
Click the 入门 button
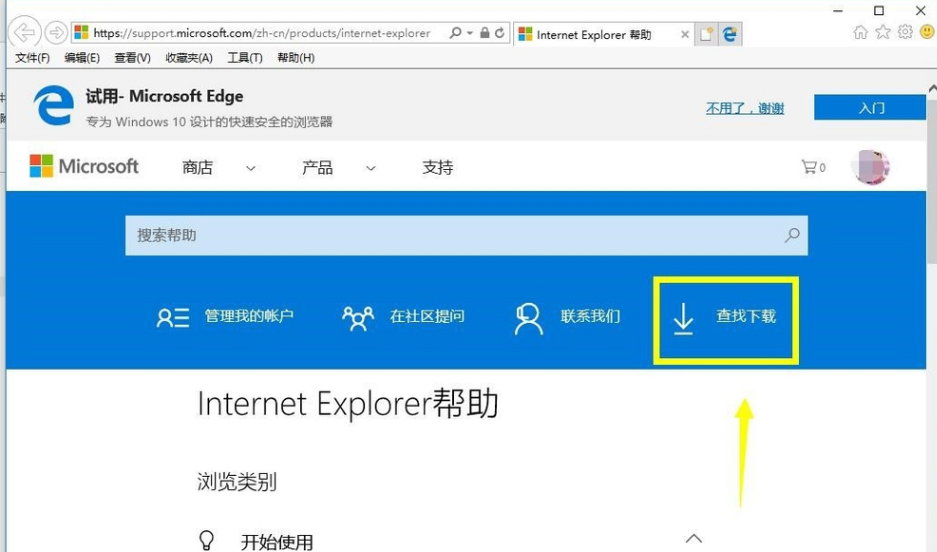871,108
